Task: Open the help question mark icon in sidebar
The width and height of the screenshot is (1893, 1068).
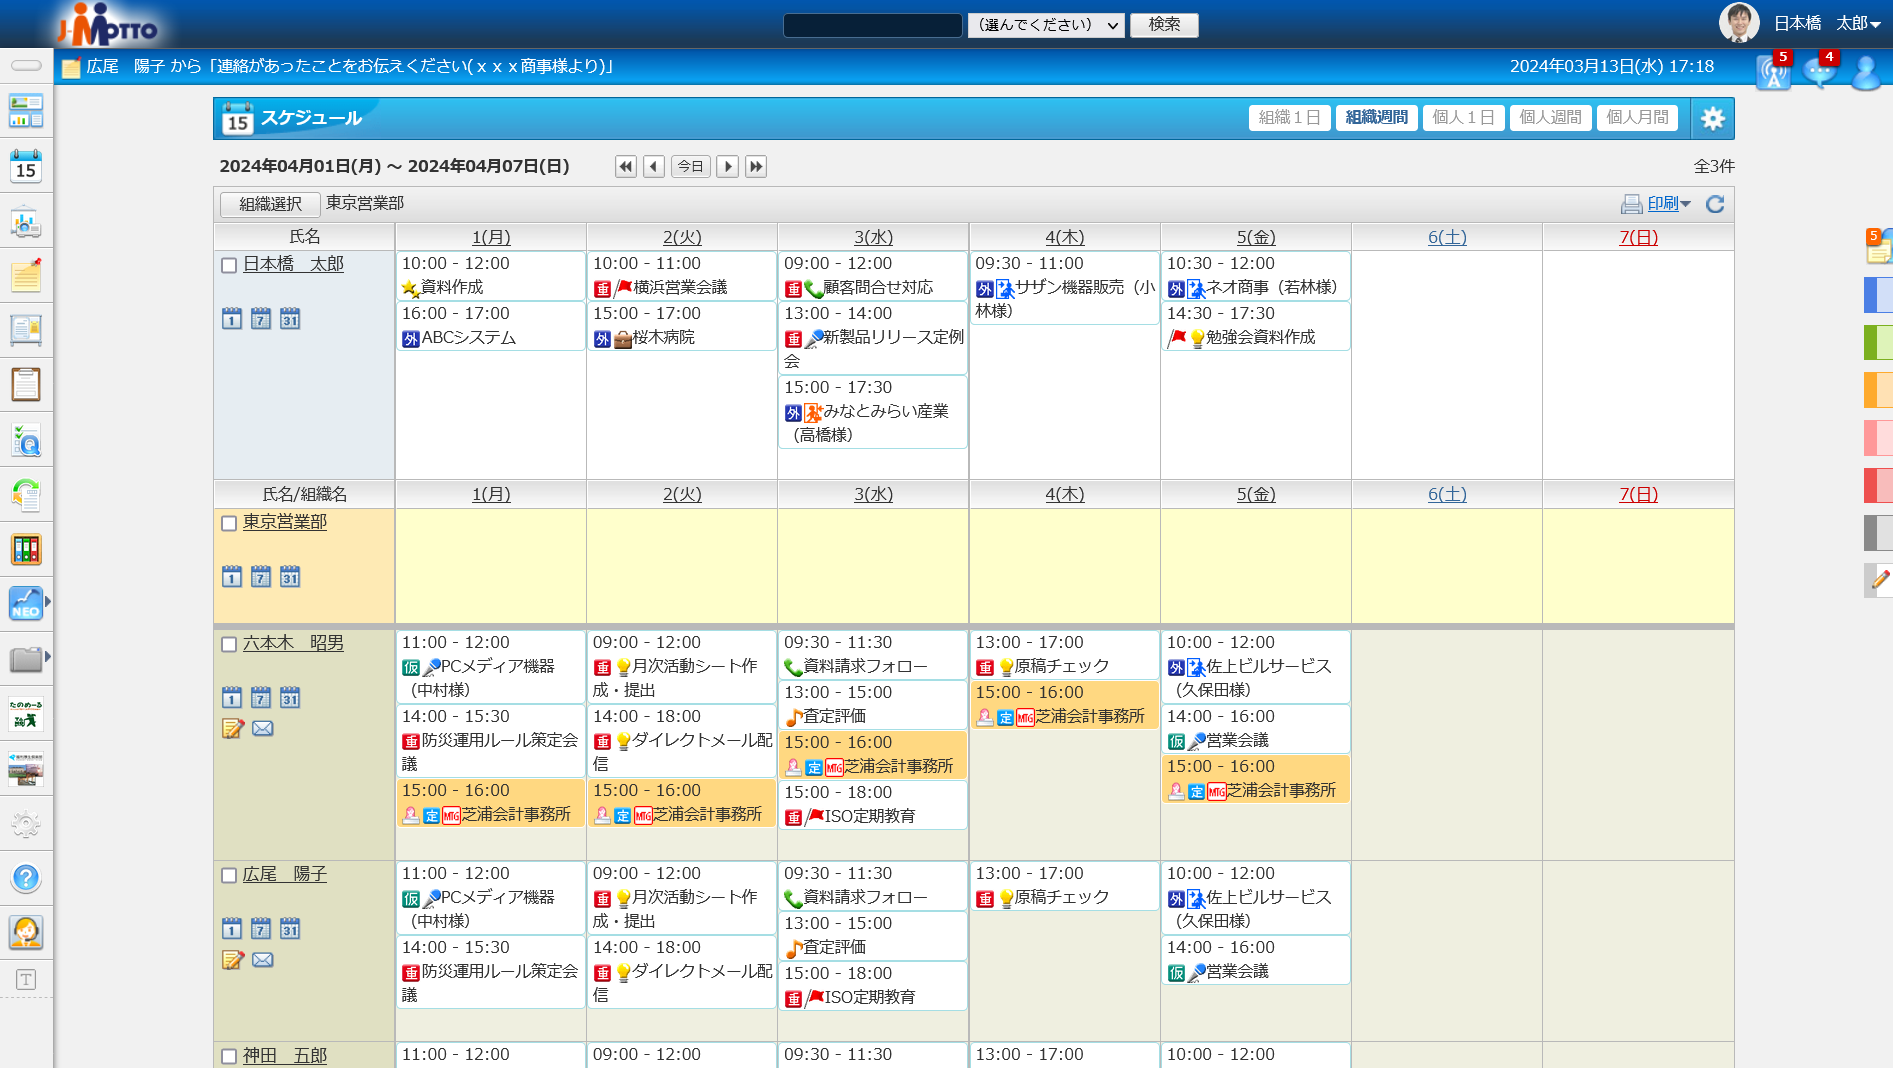Action: pos(26,878)
